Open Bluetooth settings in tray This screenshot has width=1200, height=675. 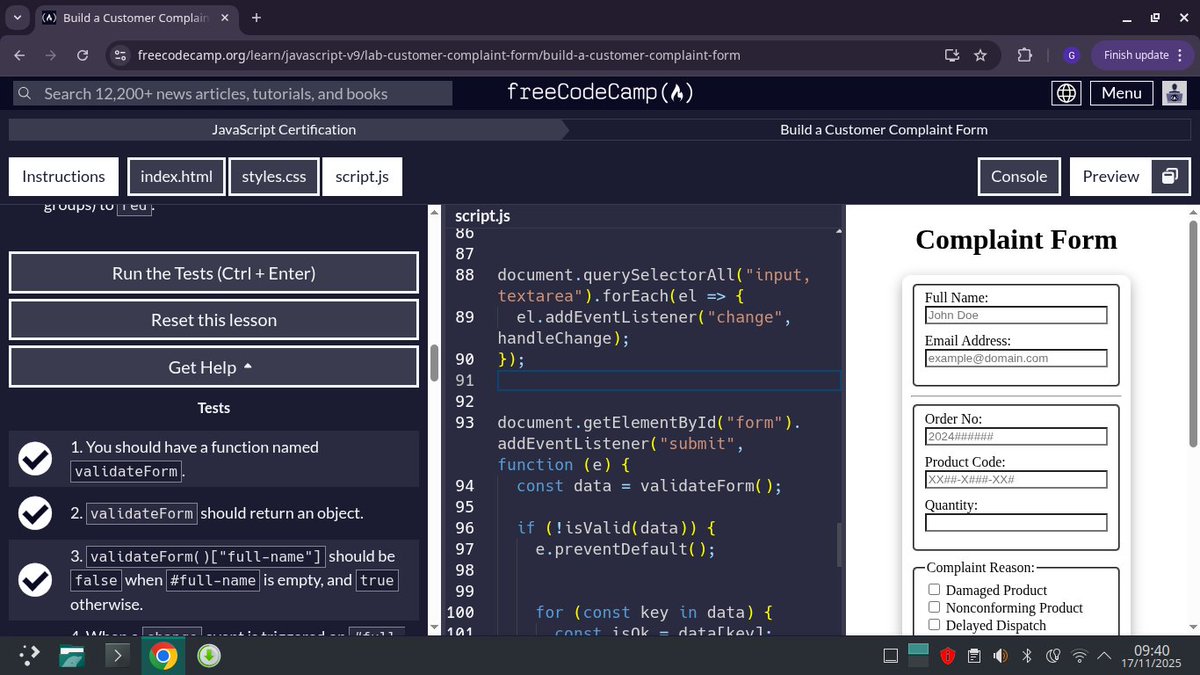(x=1026, y=656)
